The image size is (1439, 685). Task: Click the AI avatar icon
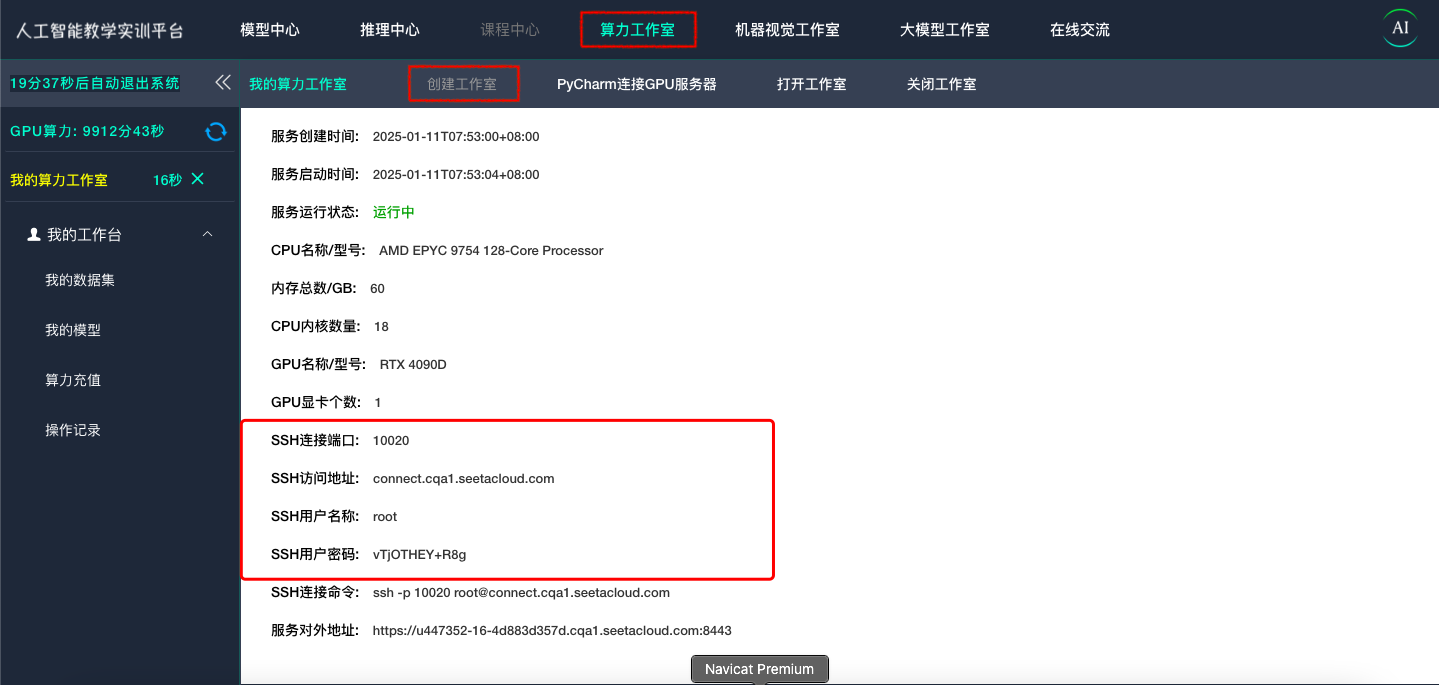(1400, 28)
